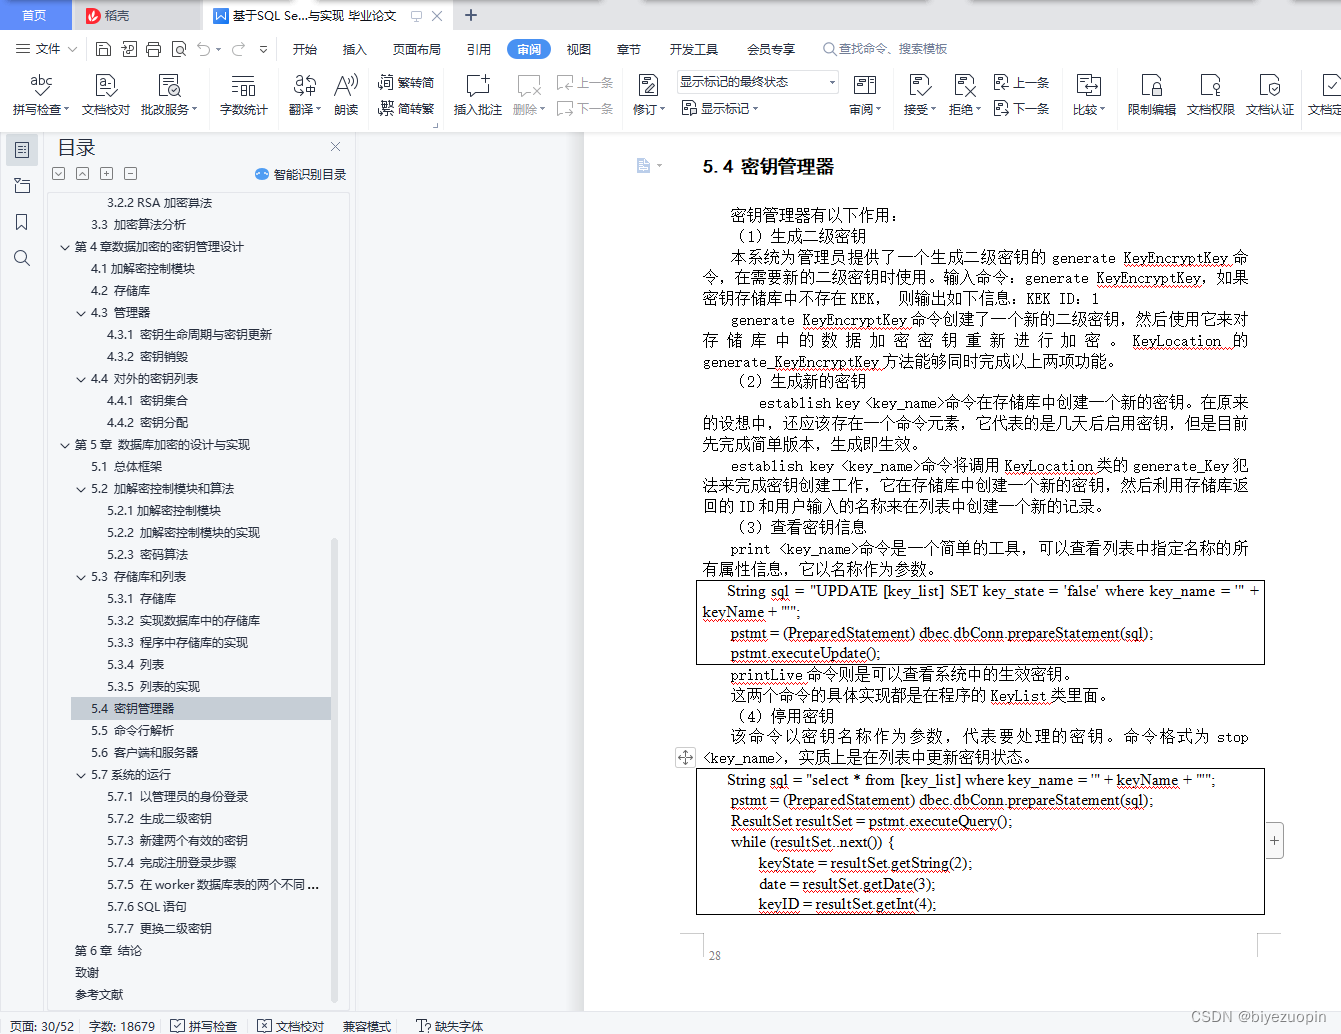Open the bookmark panel in left sidebar
Viewport: 1341px width, 1034px height.
[x=22, y=222]
